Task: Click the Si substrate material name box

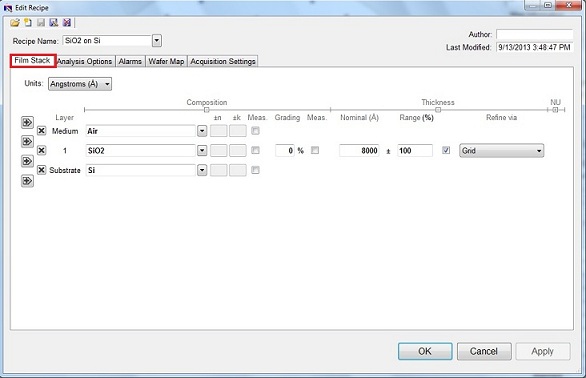Action: tap(141, 170)
